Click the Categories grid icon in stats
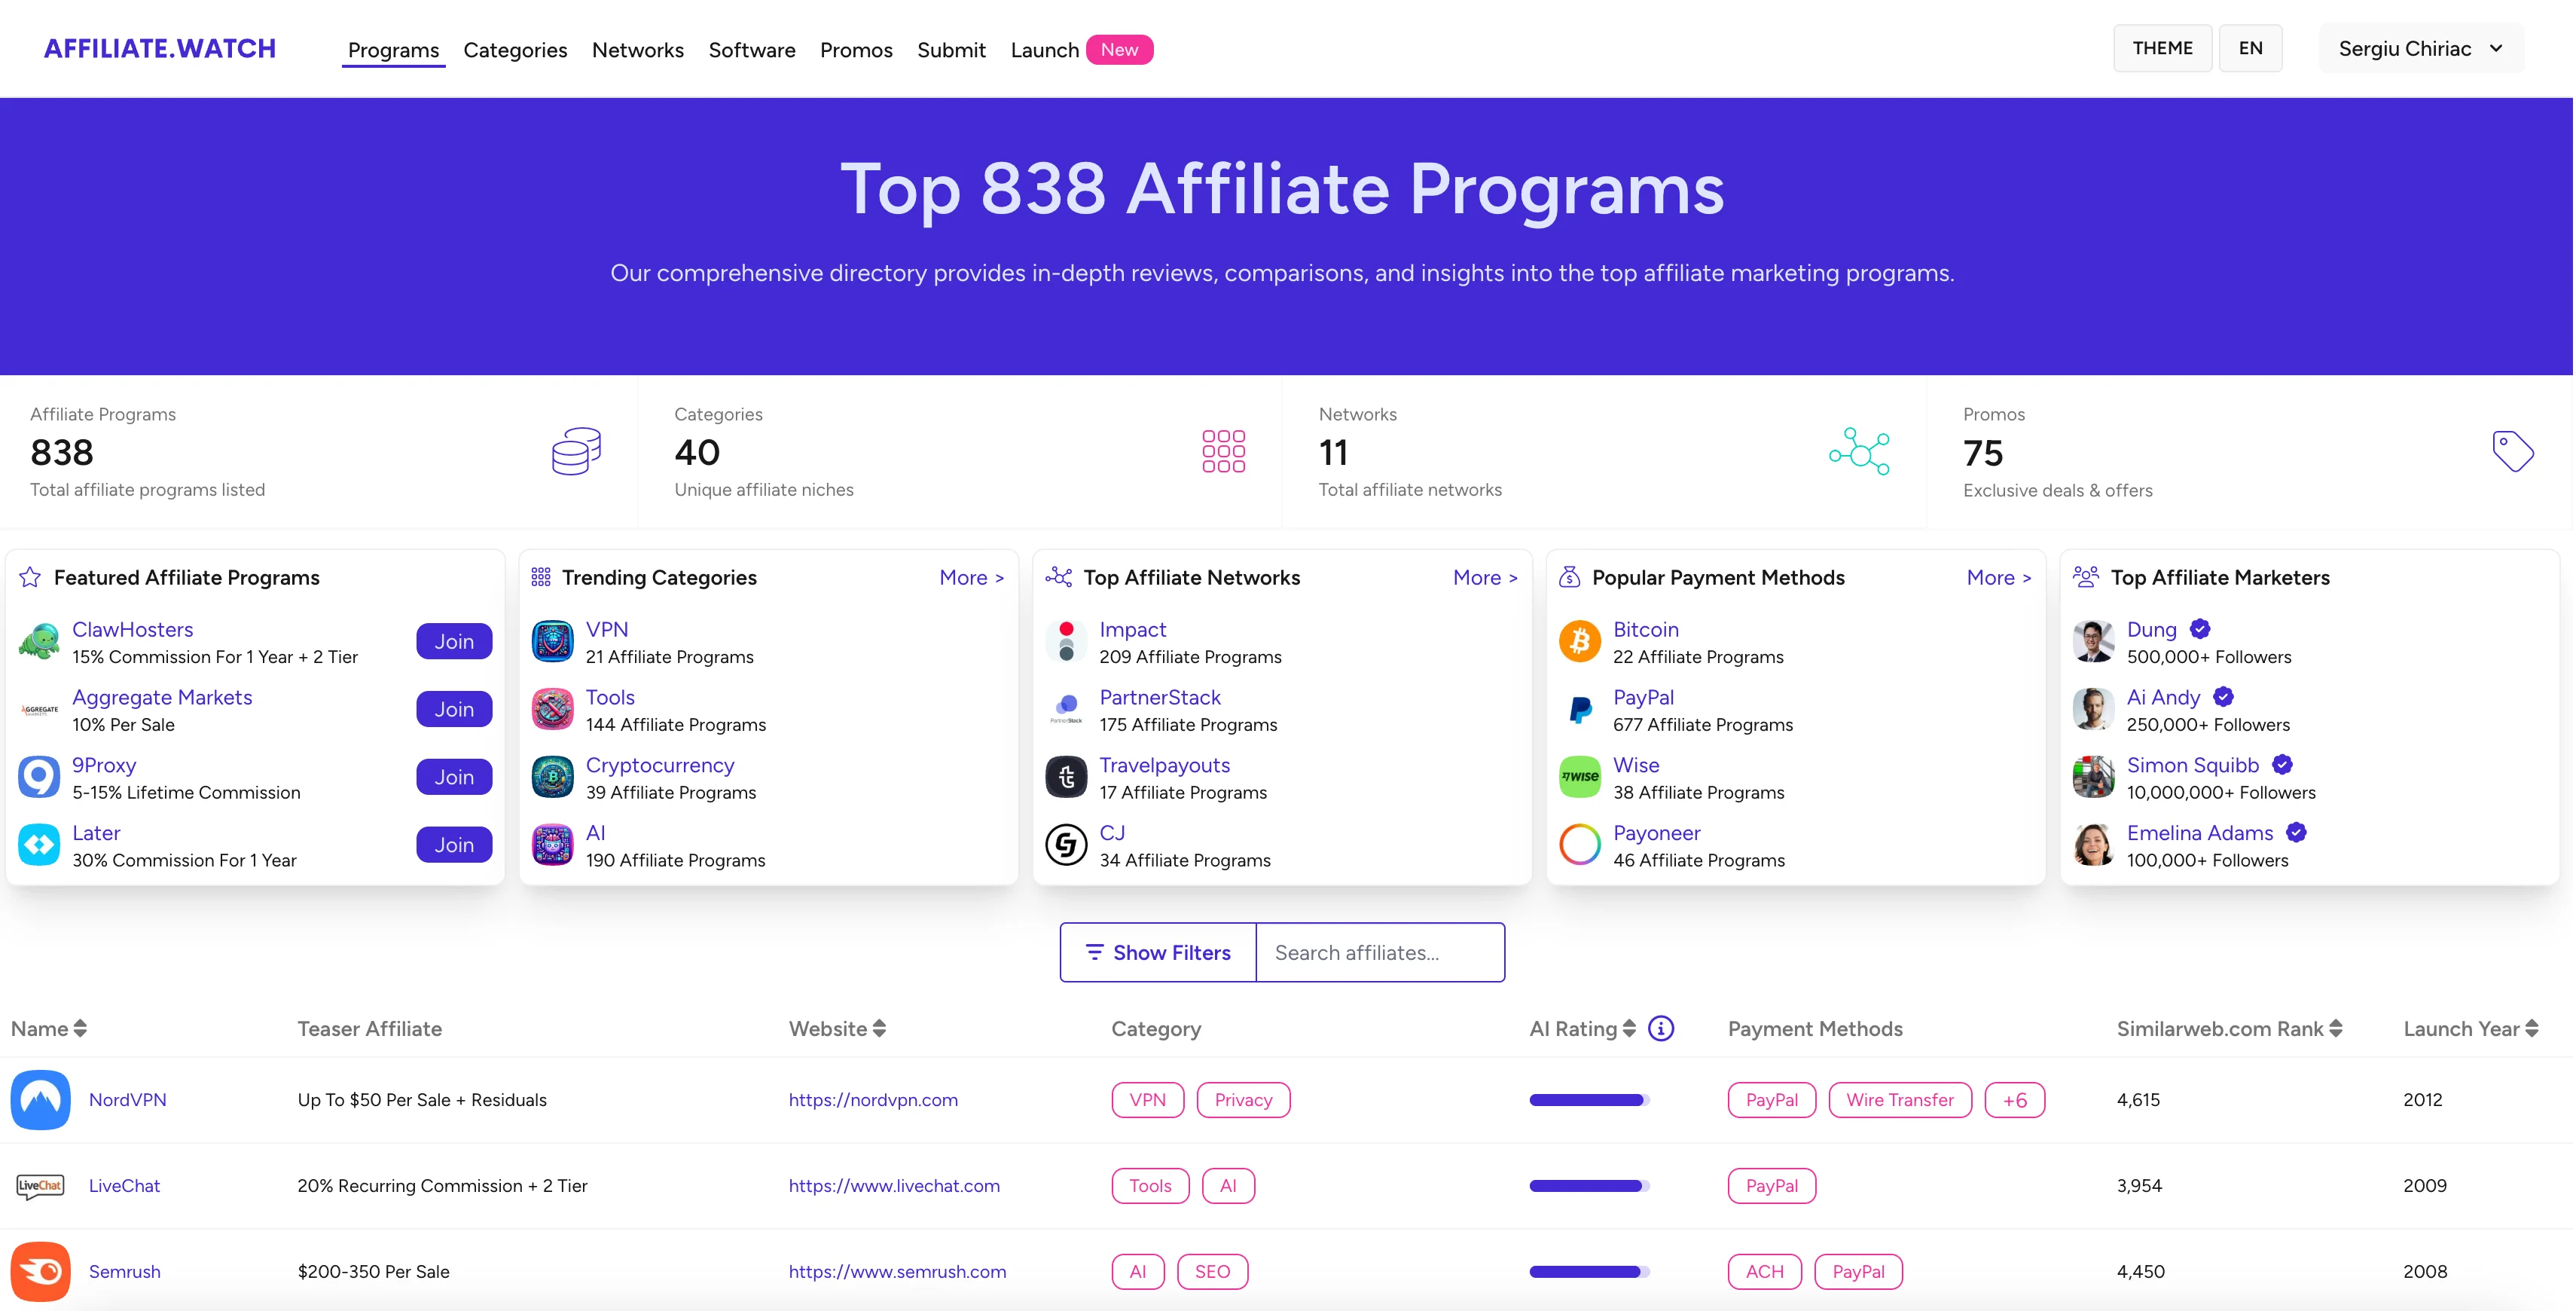The width and height of the screenshot is (2576, 1311). click(1223, 451)
